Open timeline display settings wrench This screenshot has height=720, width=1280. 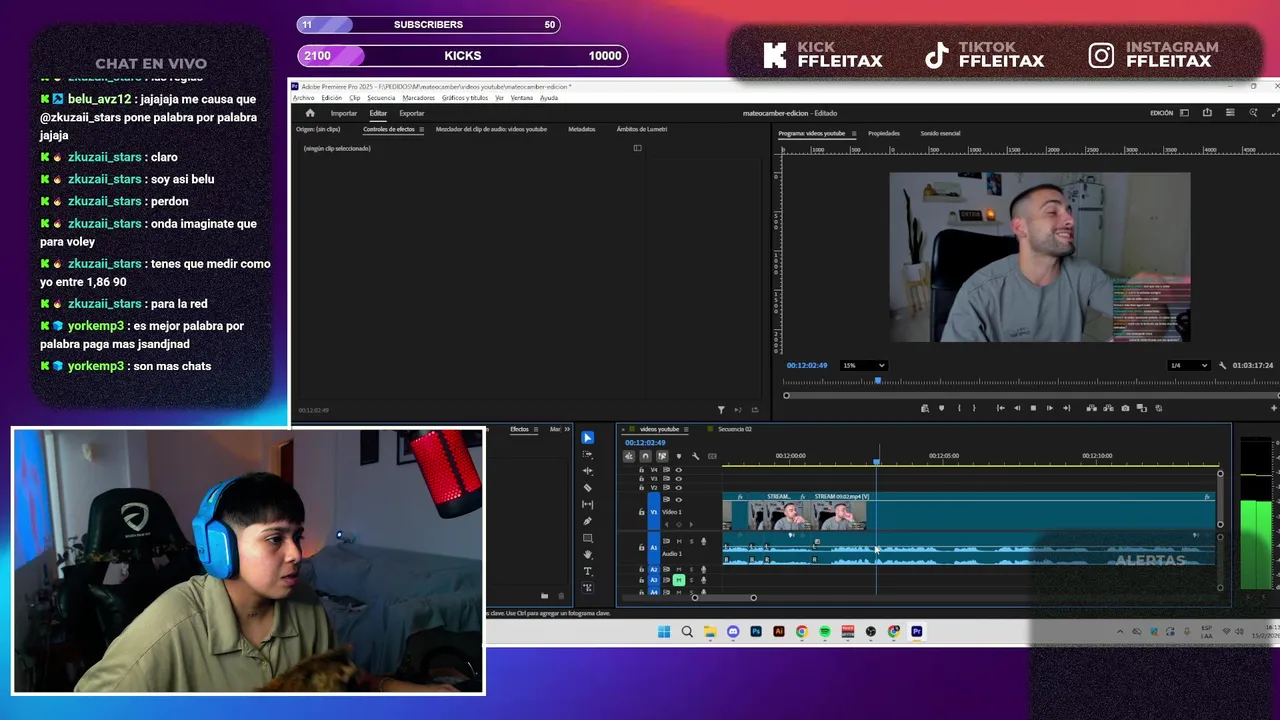click(695, 456)
